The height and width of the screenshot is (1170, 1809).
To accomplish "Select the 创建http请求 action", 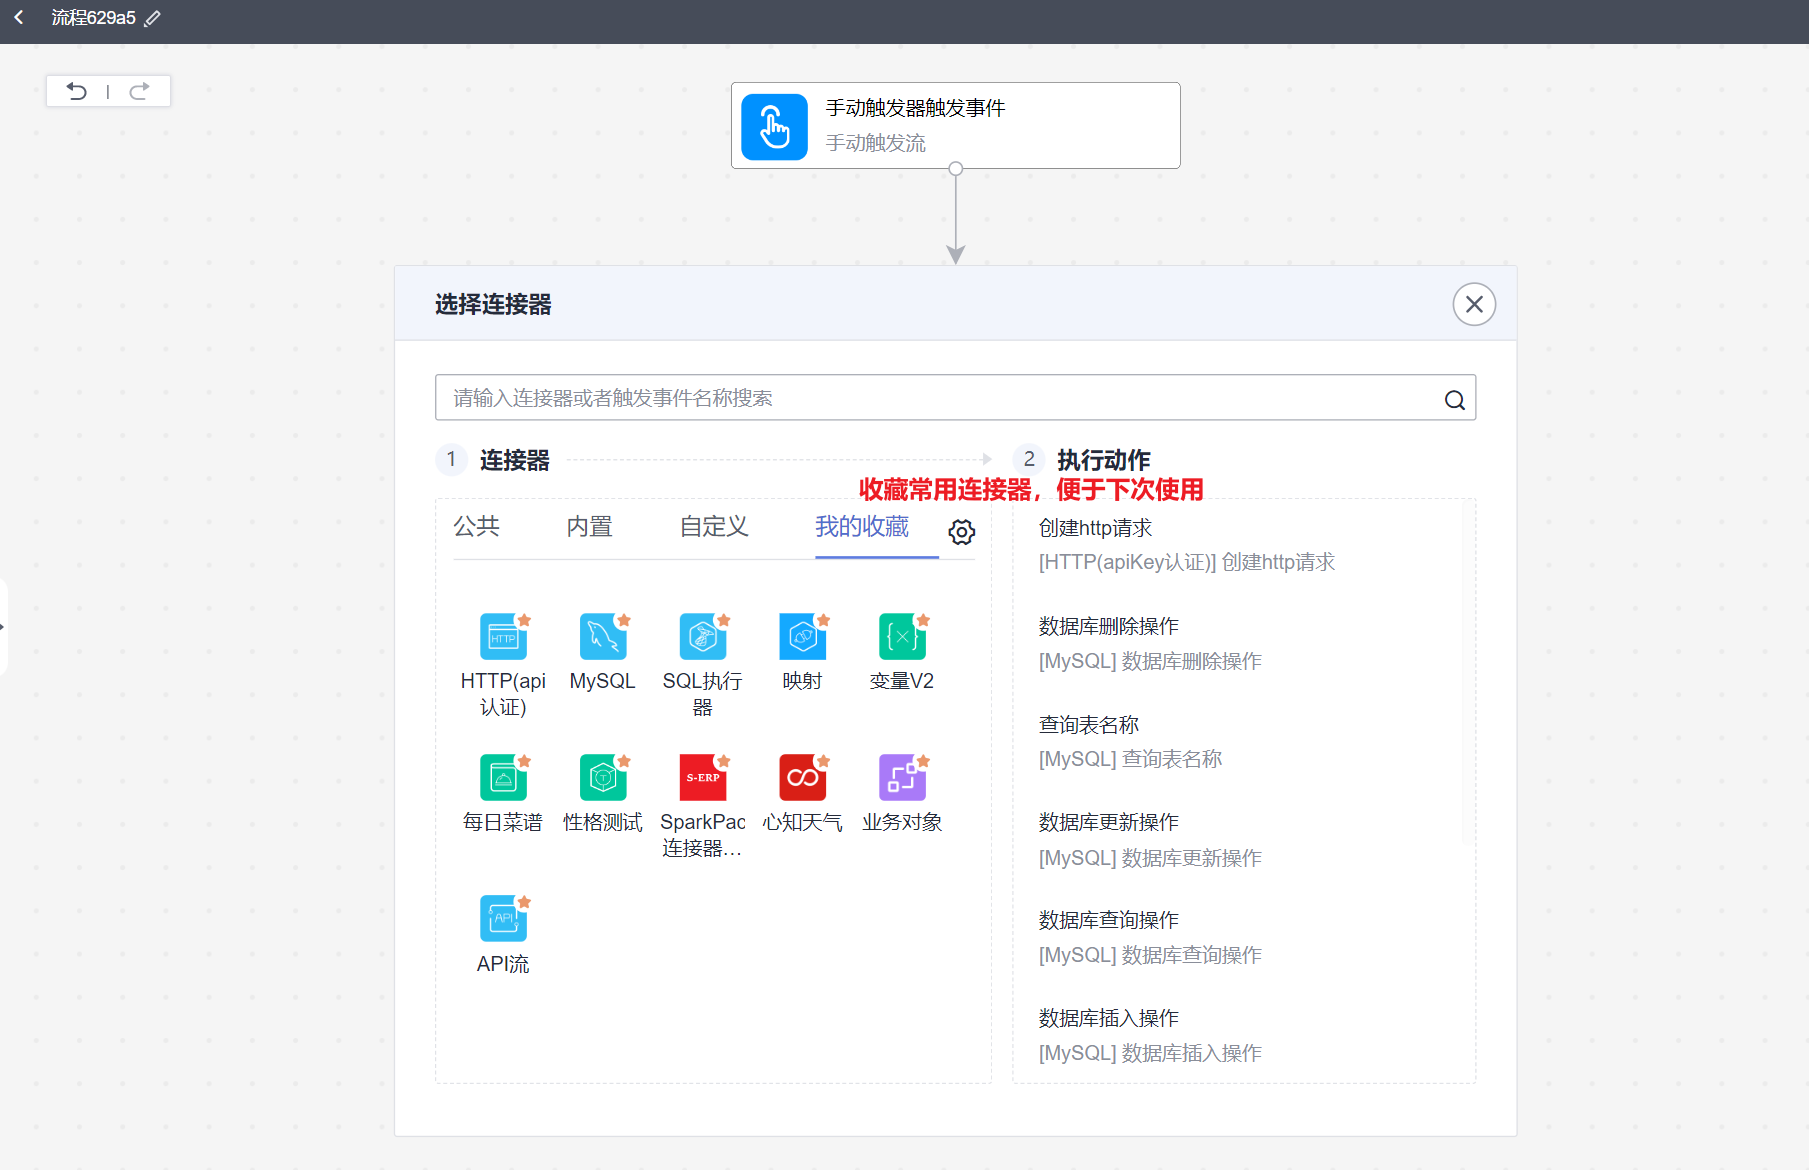I will 1095,528.
